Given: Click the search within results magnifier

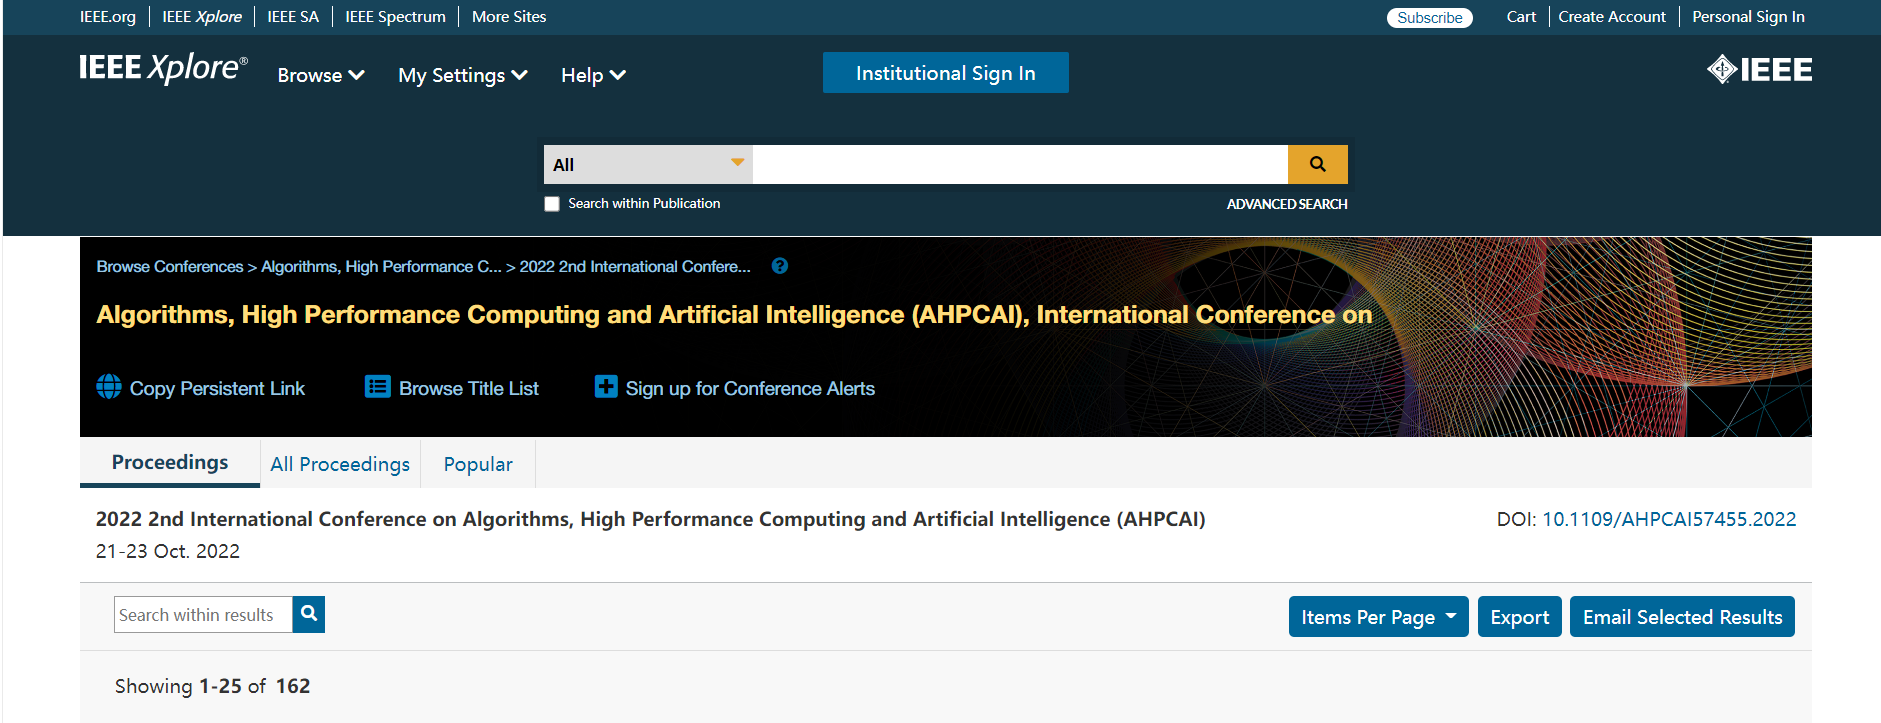Looking at the screenshot, I should click(309, 614).
